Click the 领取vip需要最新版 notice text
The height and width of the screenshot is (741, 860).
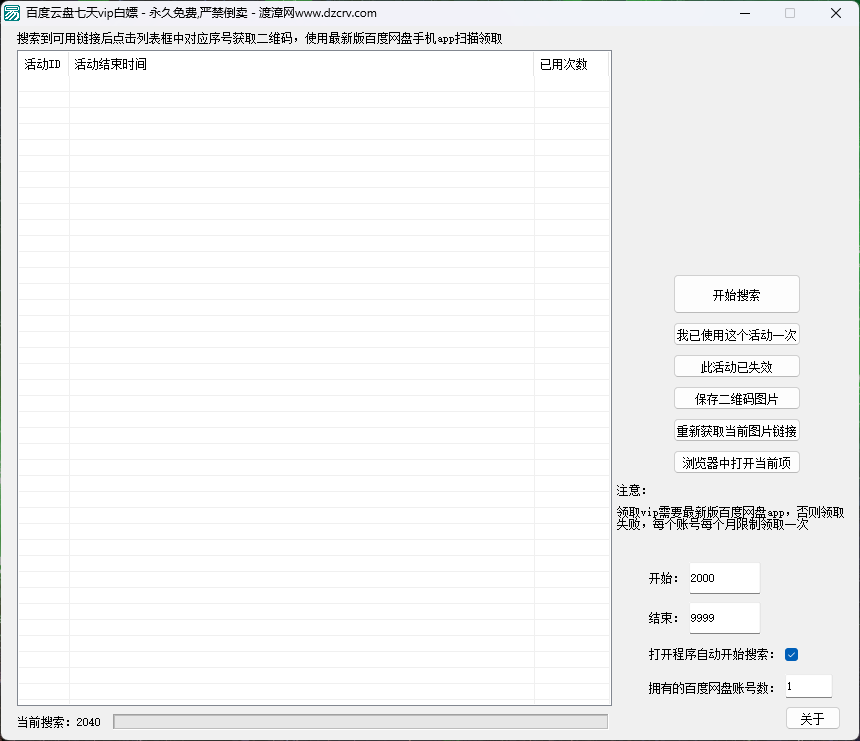(x=730, y=518)
